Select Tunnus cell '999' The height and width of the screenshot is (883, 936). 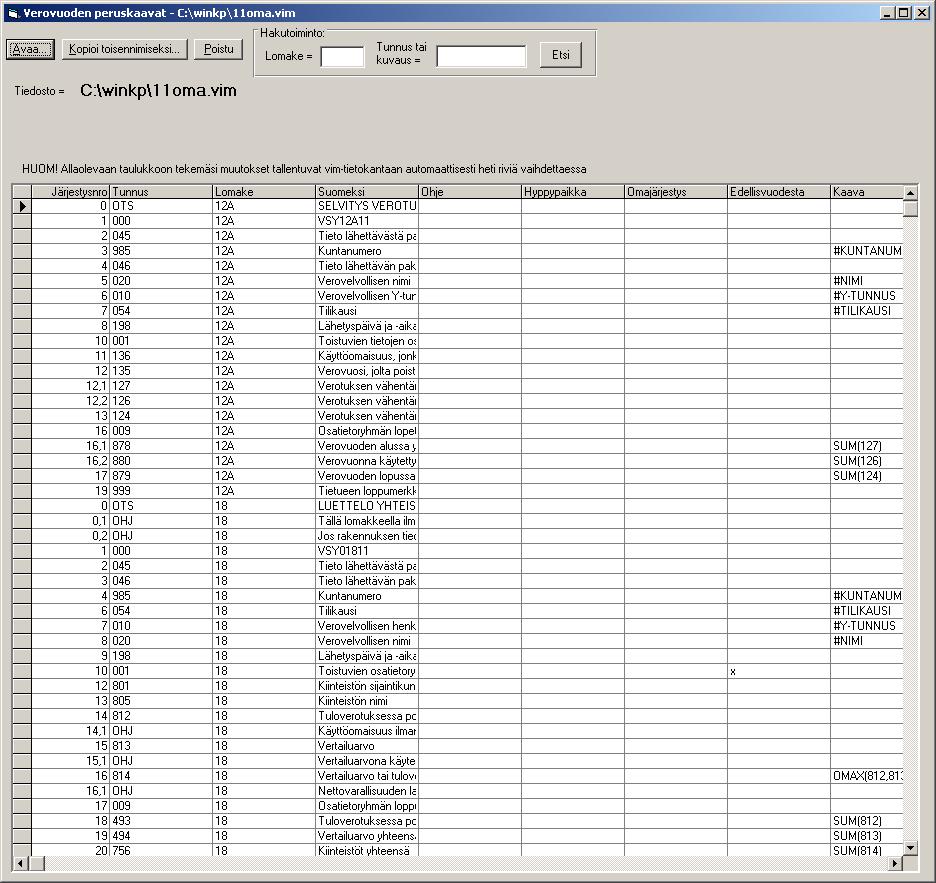161,491
